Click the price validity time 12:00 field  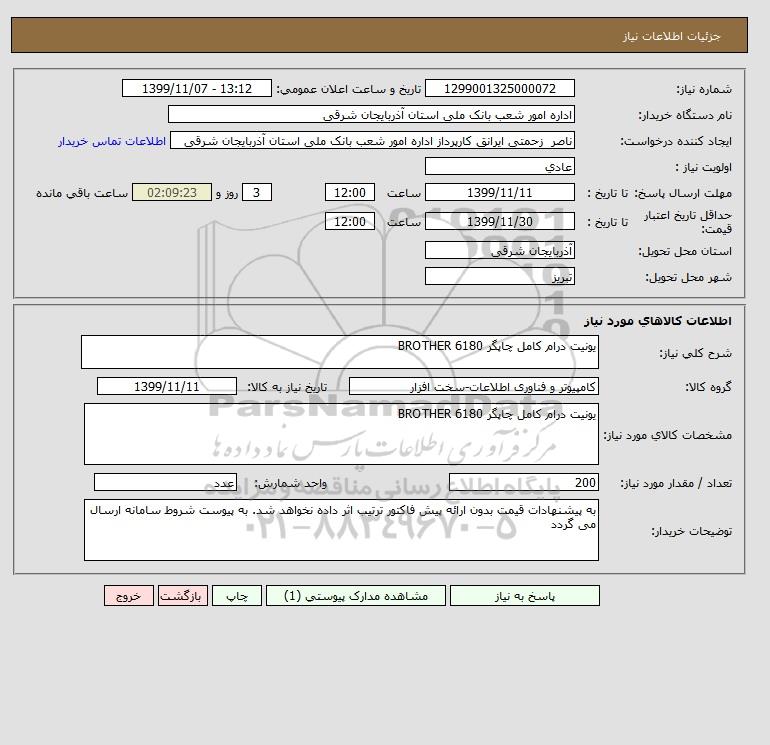pyautogui.click(x=350, y=221)
